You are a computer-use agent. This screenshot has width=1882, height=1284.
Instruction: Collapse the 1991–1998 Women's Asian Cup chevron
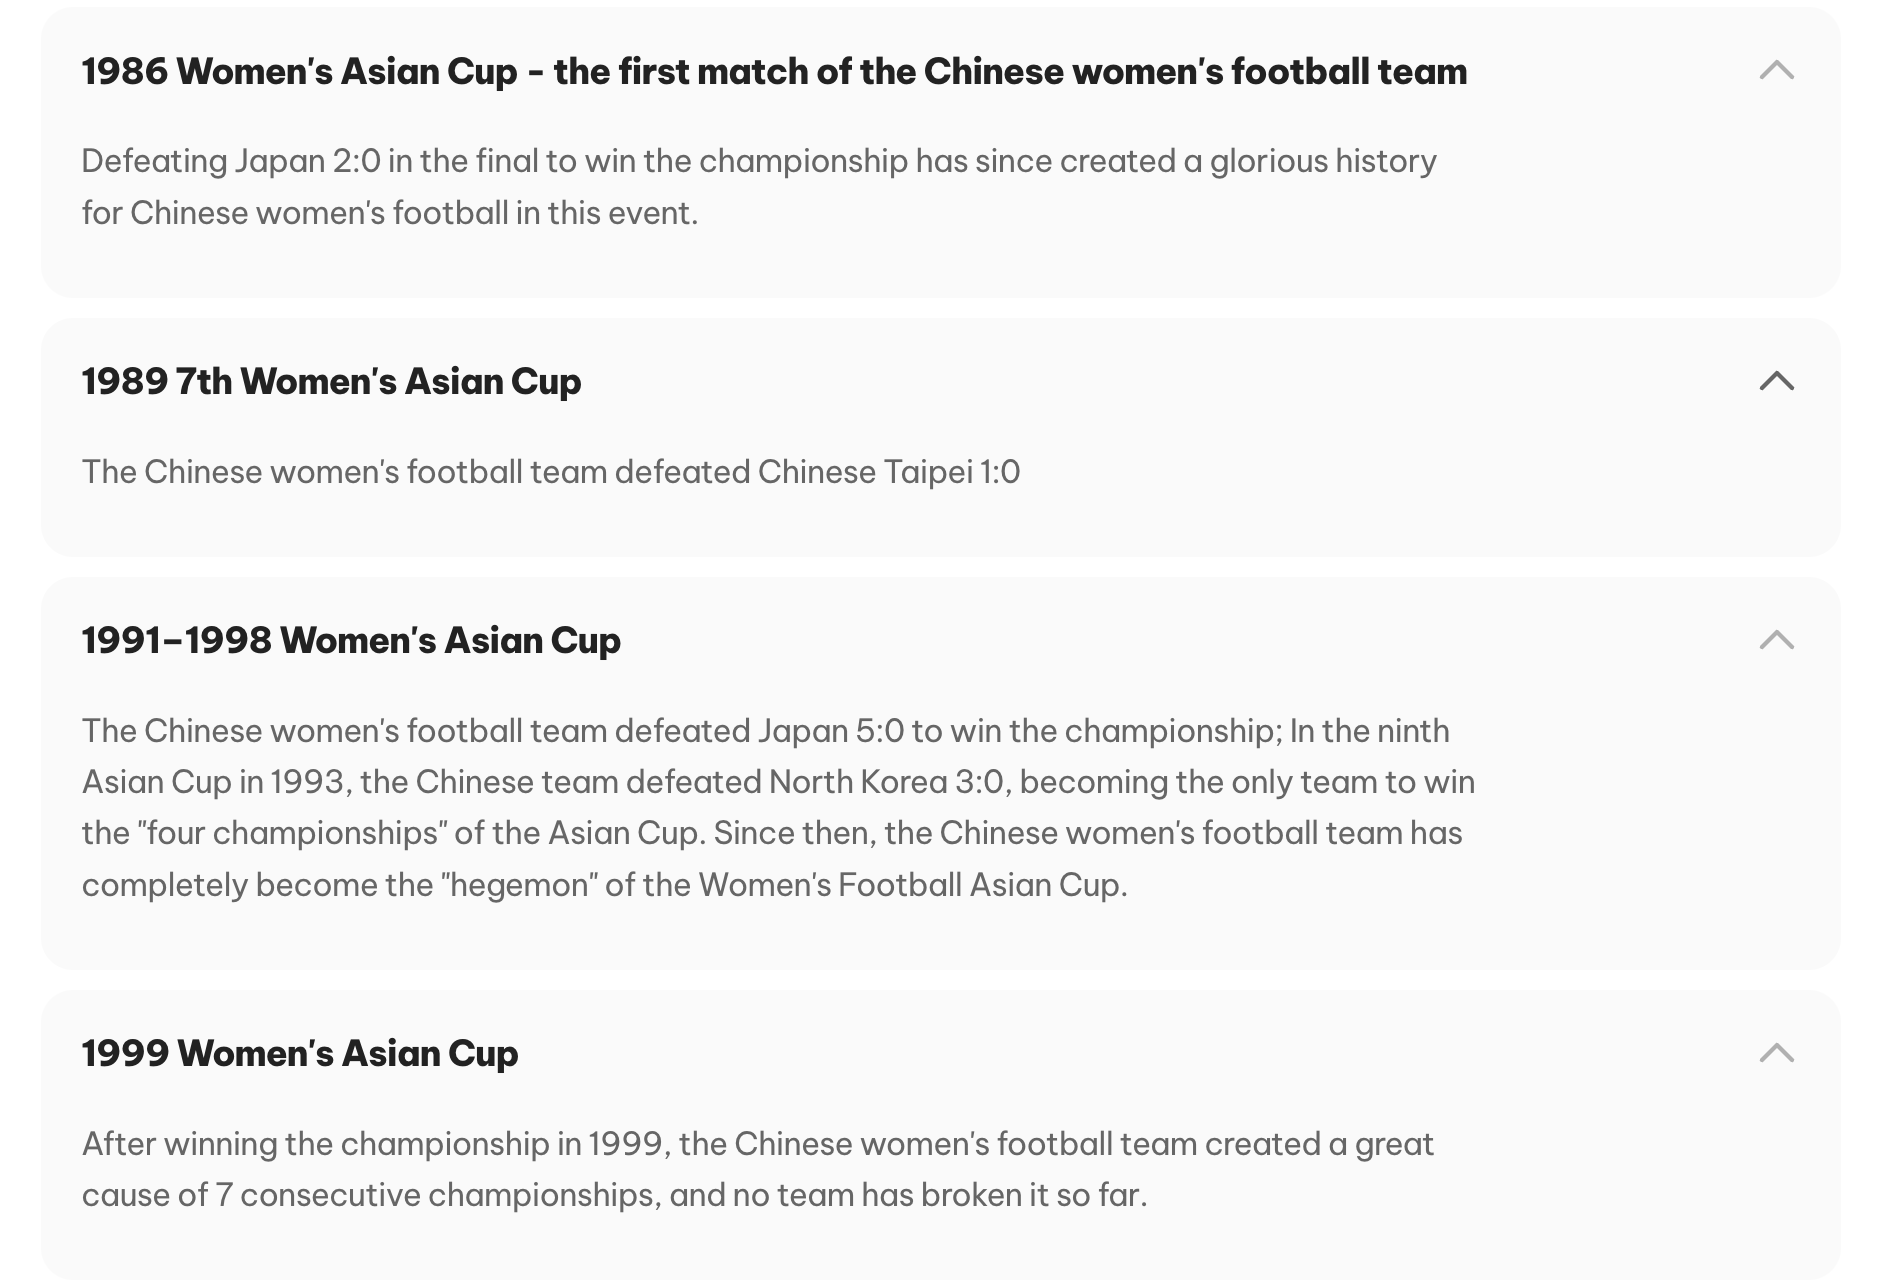click(1776, 640)
